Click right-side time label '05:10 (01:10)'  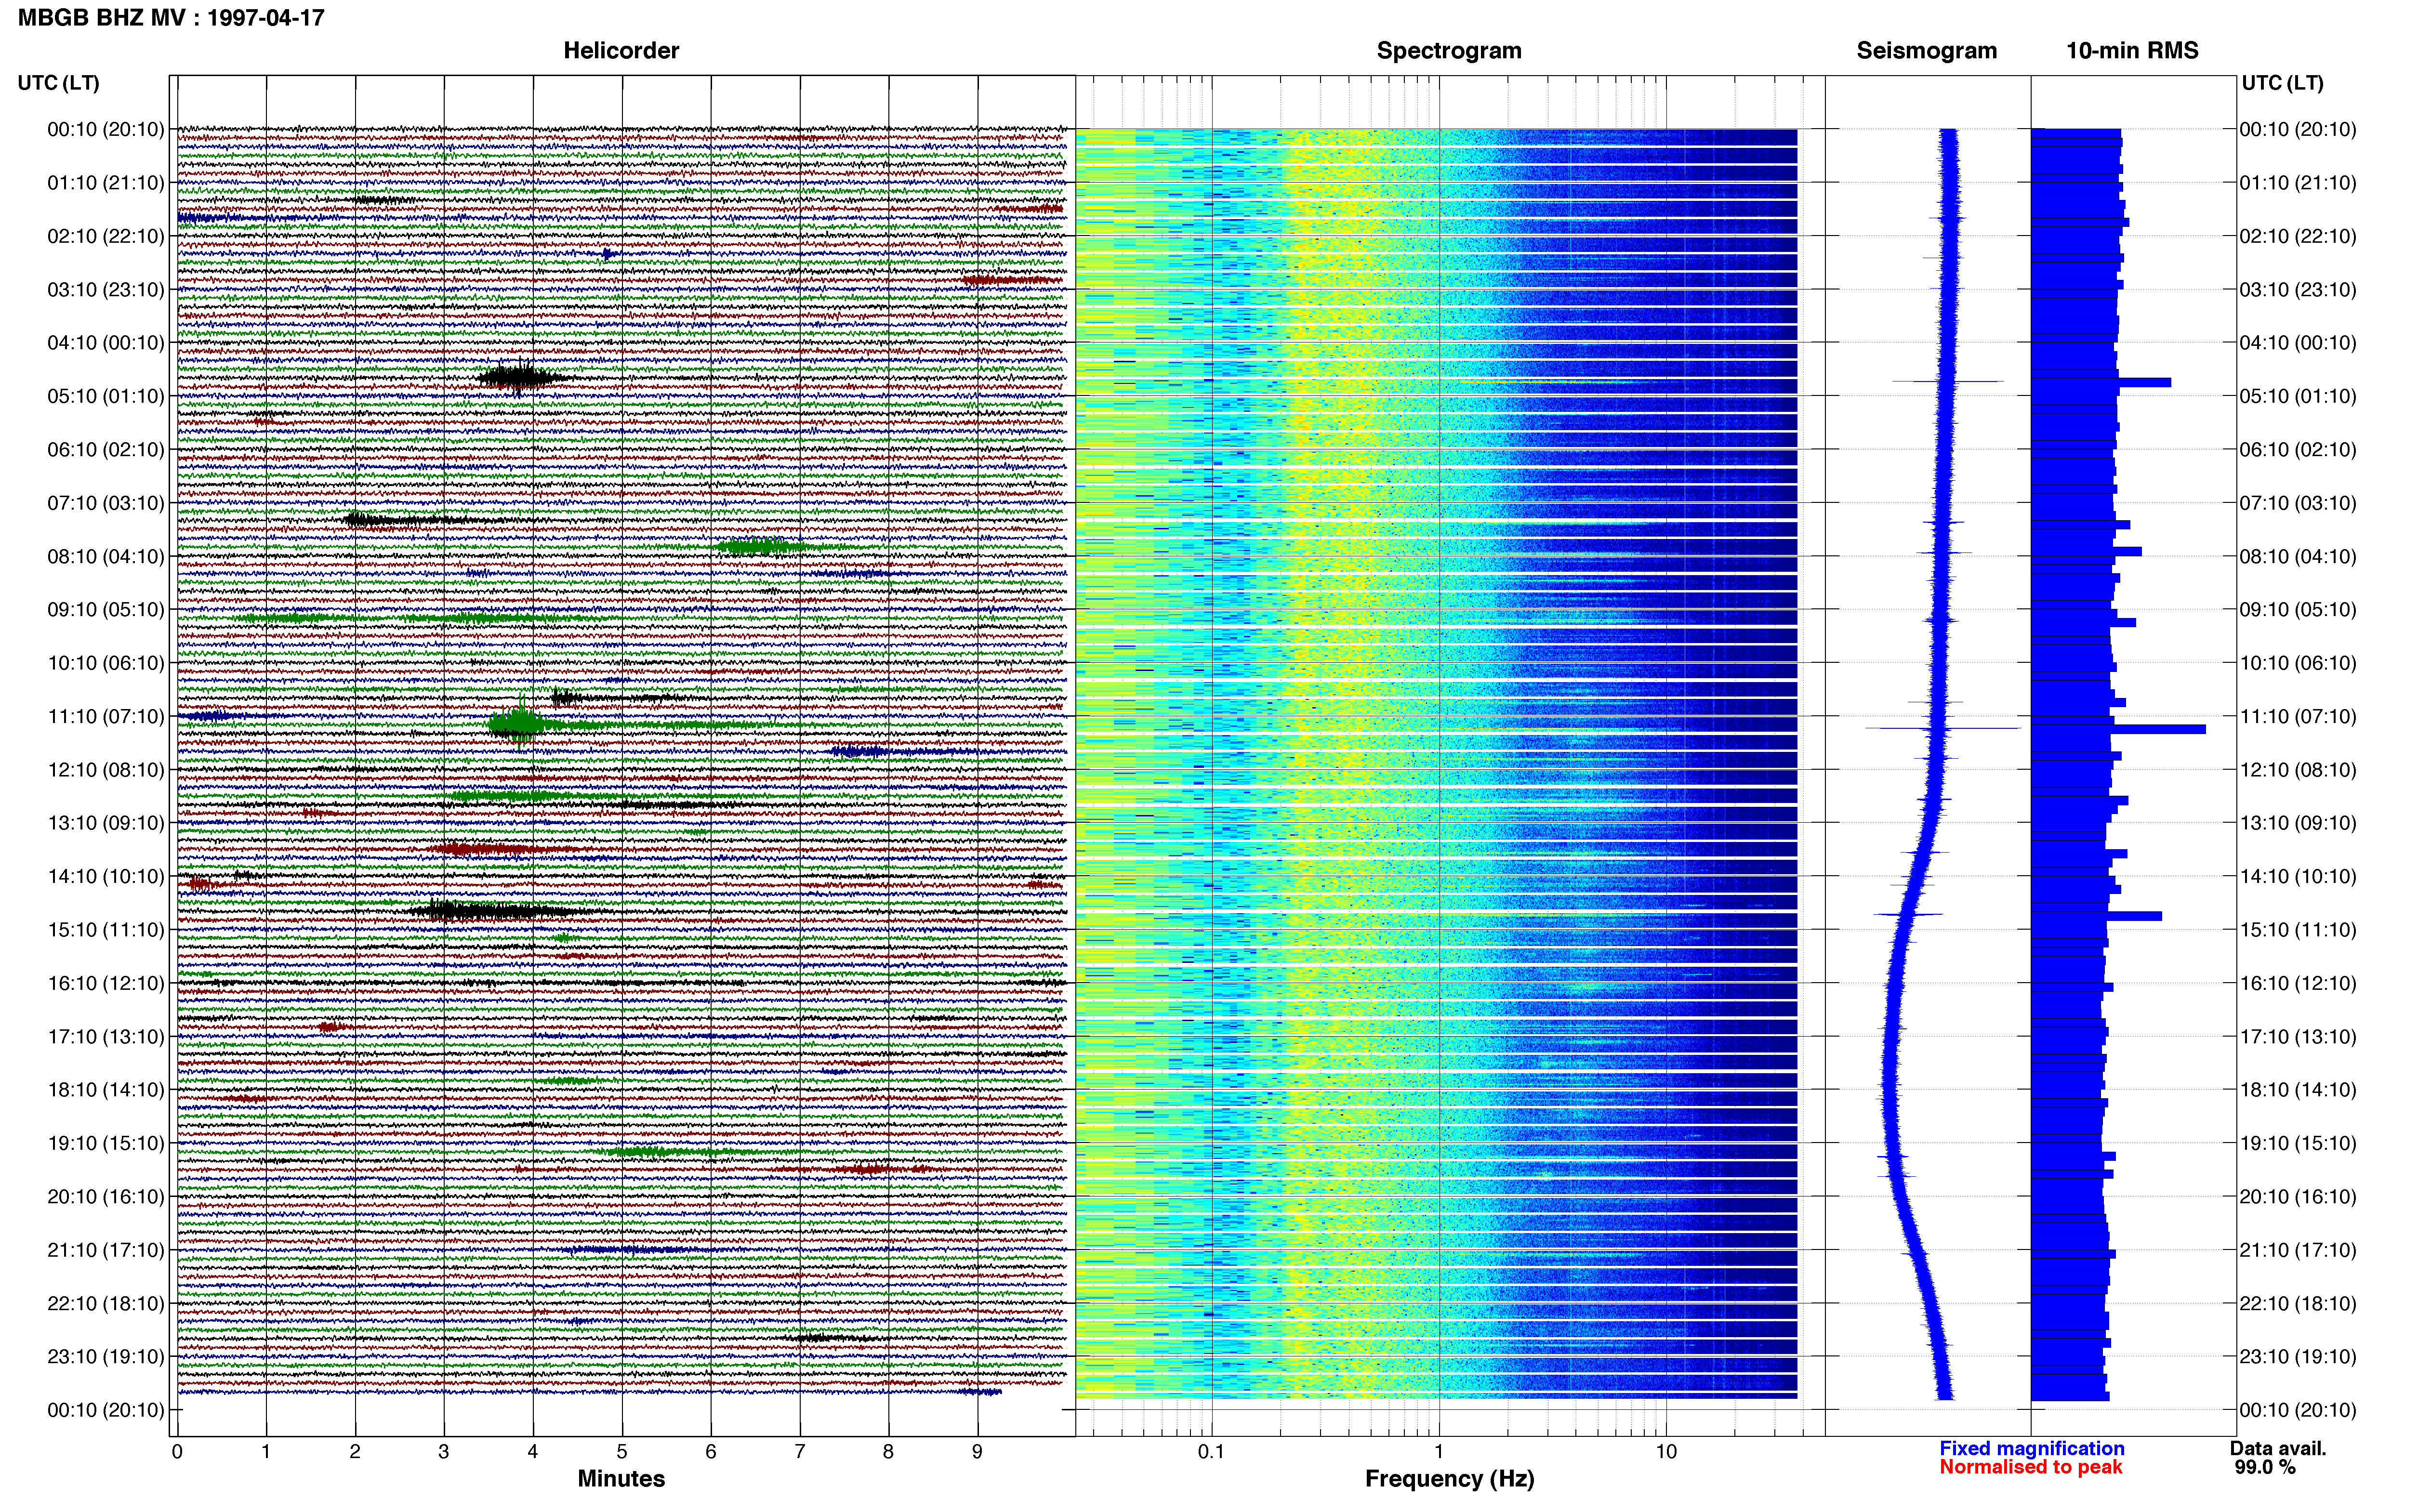pos(2298,396)
